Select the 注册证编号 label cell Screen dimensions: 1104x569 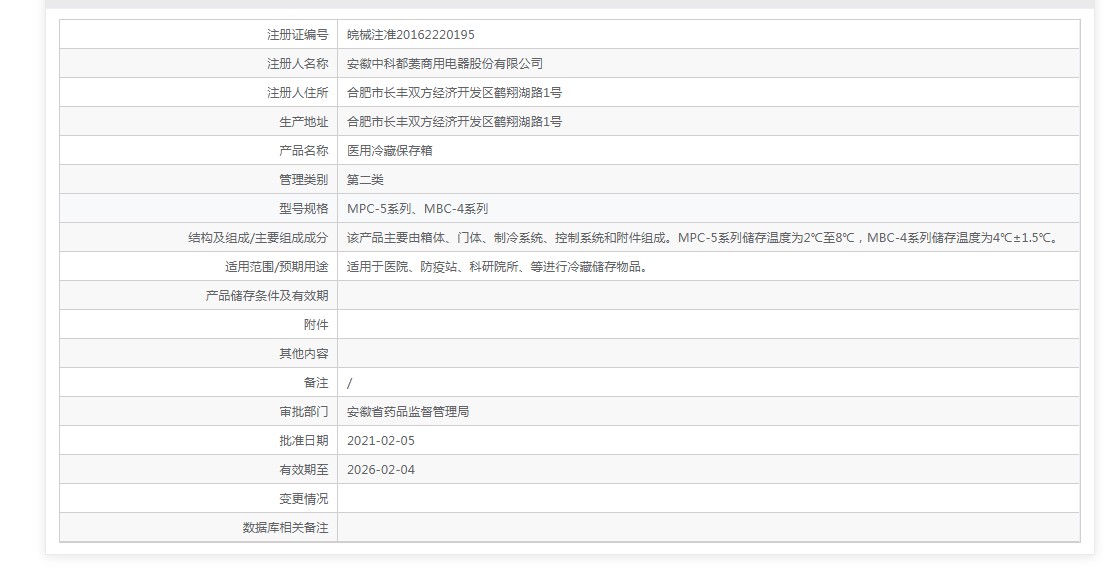297,35
